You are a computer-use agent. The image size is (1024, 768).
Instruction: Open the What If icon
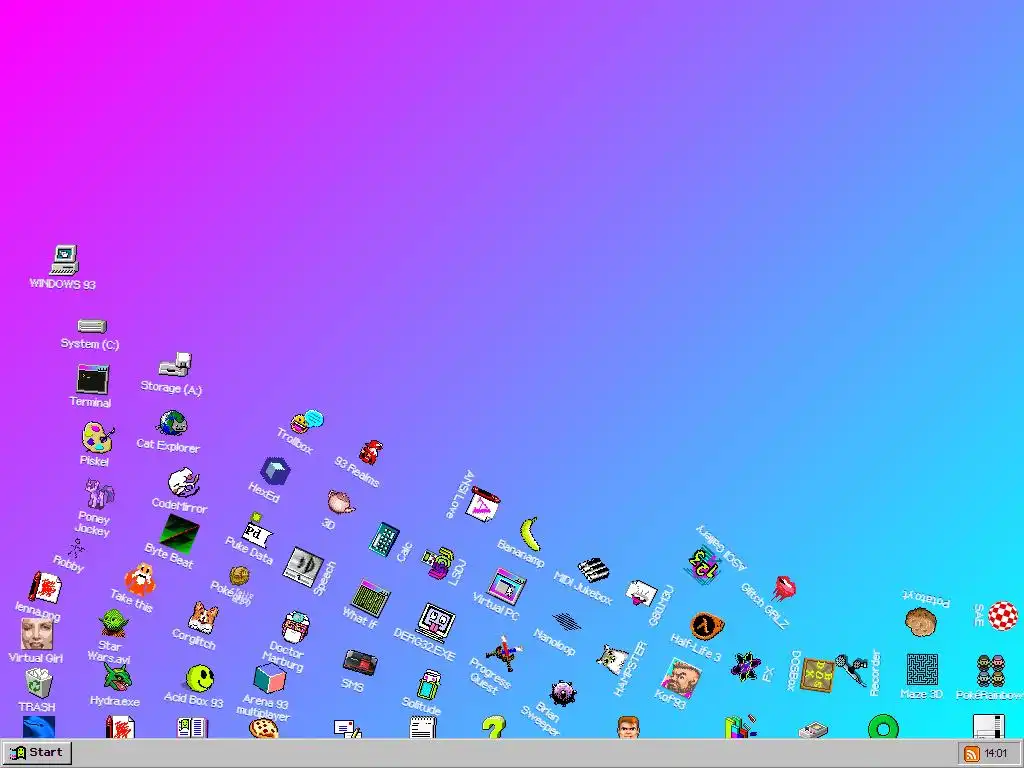[371, 599]
